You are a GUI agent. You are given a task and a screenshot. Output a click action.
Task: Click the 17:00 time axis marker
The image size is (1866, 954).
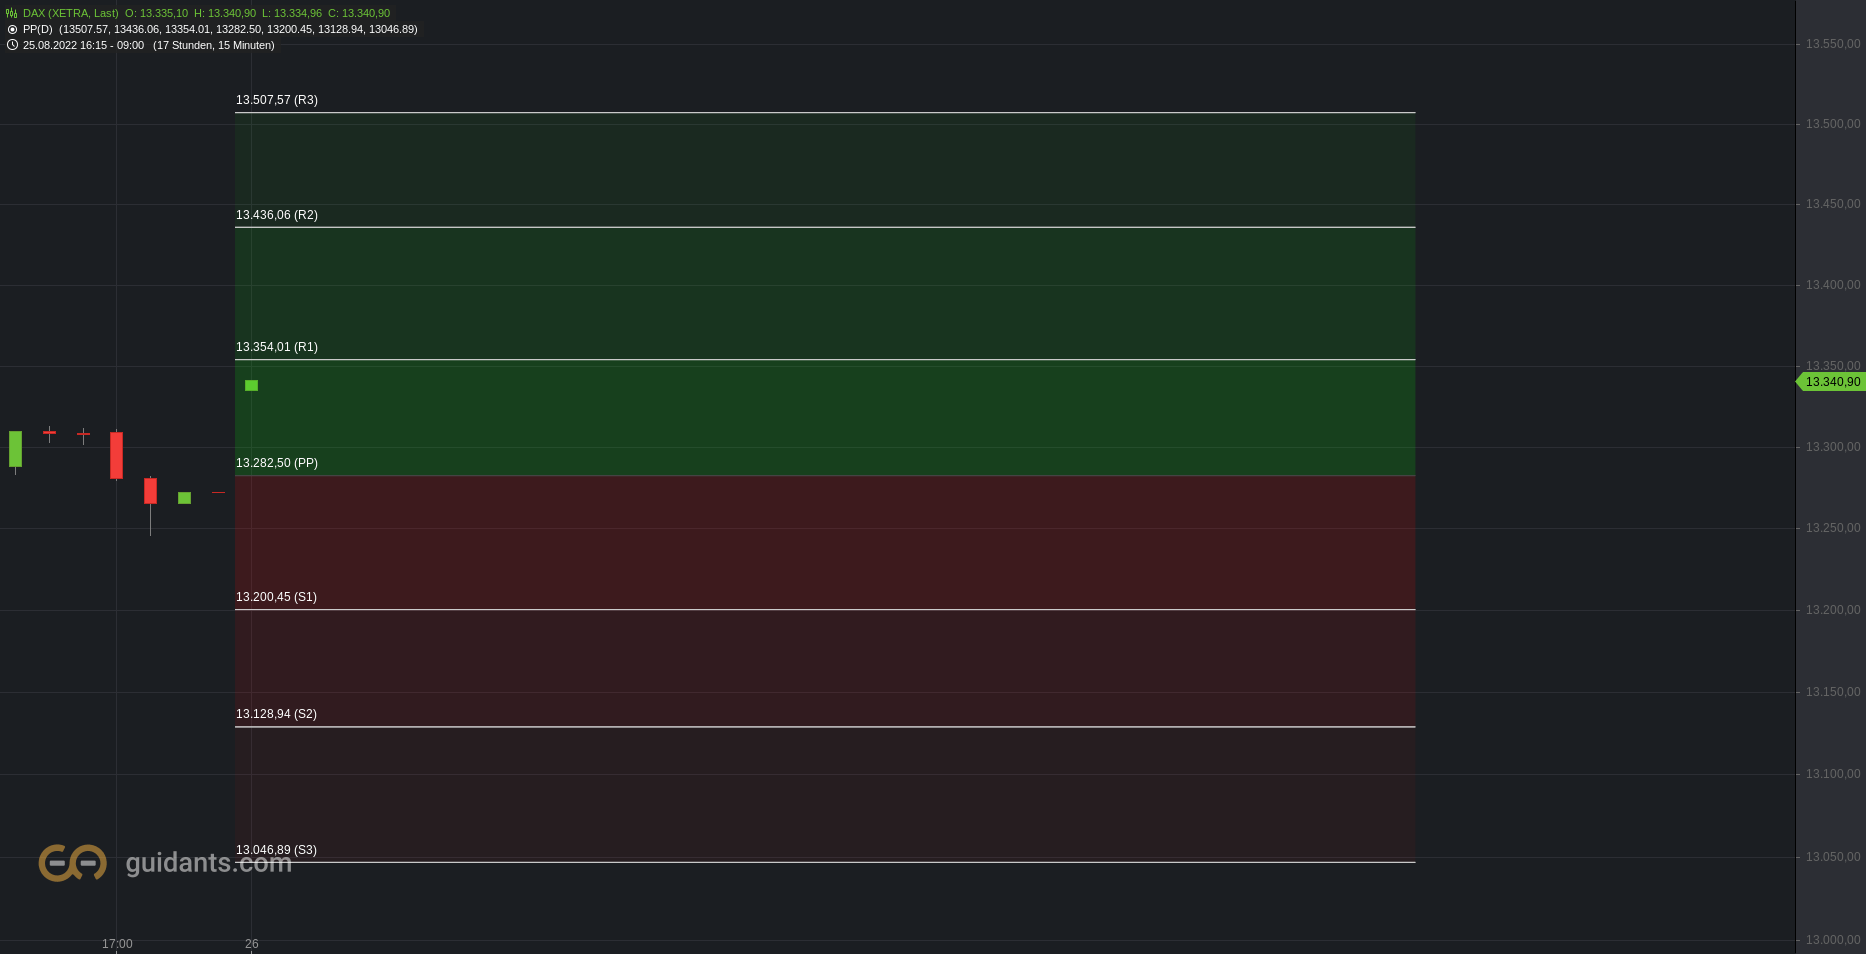(117, 944)
